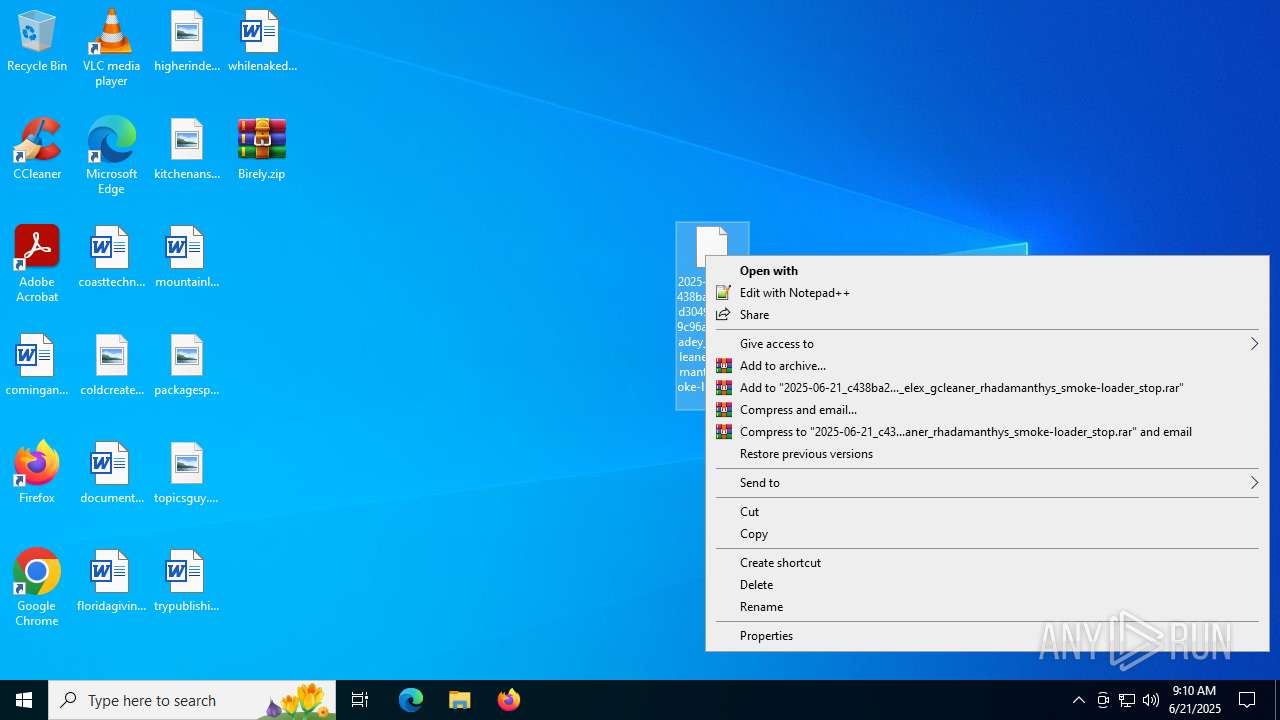Image resolution: width=1280 pixels, height=720 pixels.
Task: Choose Share in the context menu
Action: tap(987, 314)
